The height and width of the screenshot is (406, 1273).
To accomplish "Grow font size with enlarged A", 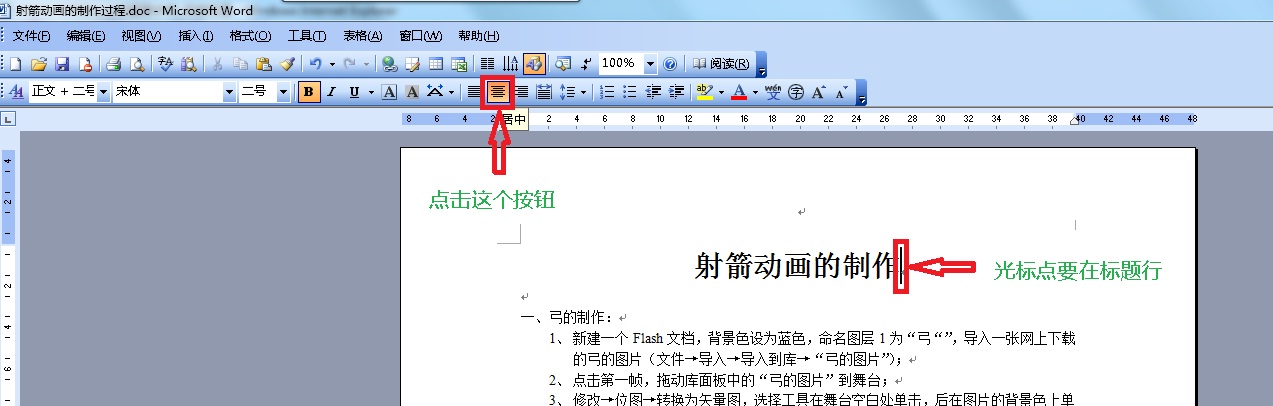I will (x=818, y=92).
